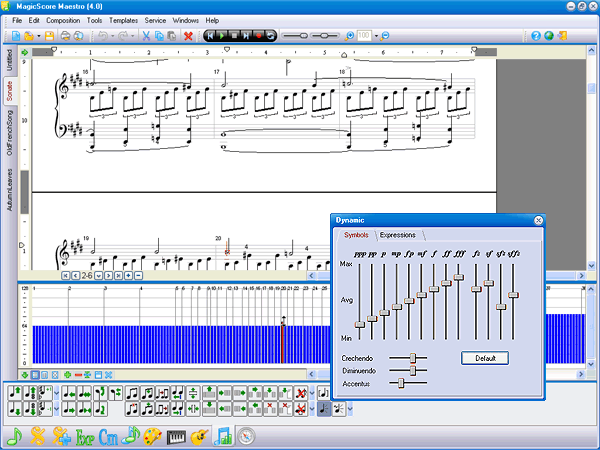This screenshot has width=600, height=450.
Task: Open the Templates menu
Action: pos(123,21)
